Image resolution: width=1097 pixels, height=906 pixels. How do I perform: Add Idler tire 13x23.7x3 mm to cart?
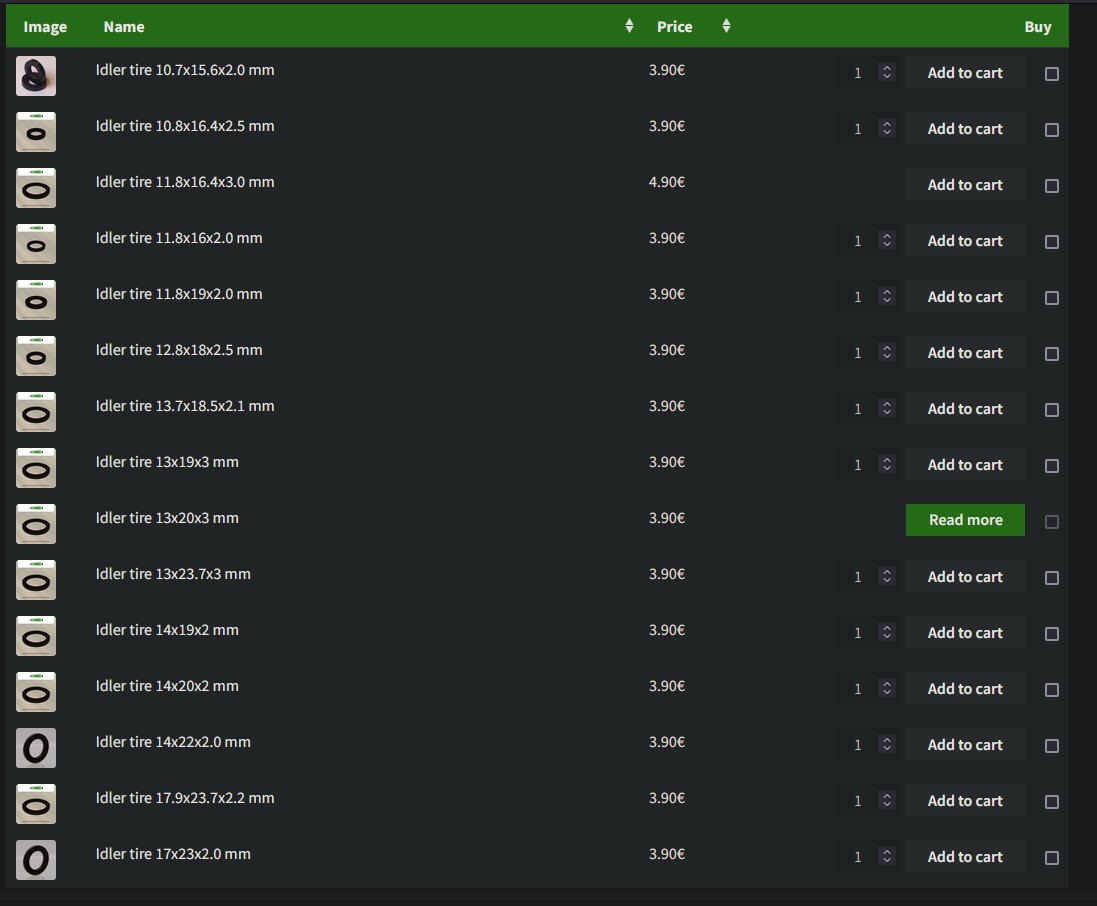point(965,576)
